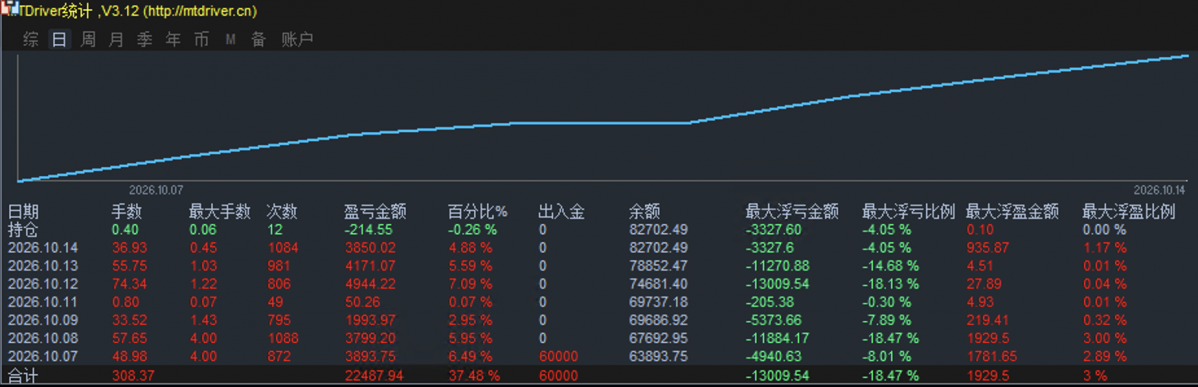Click the MTDriver app icon in title bar
The height and width of the screenshot is (387, 1198).
click(x=10, y=10)
